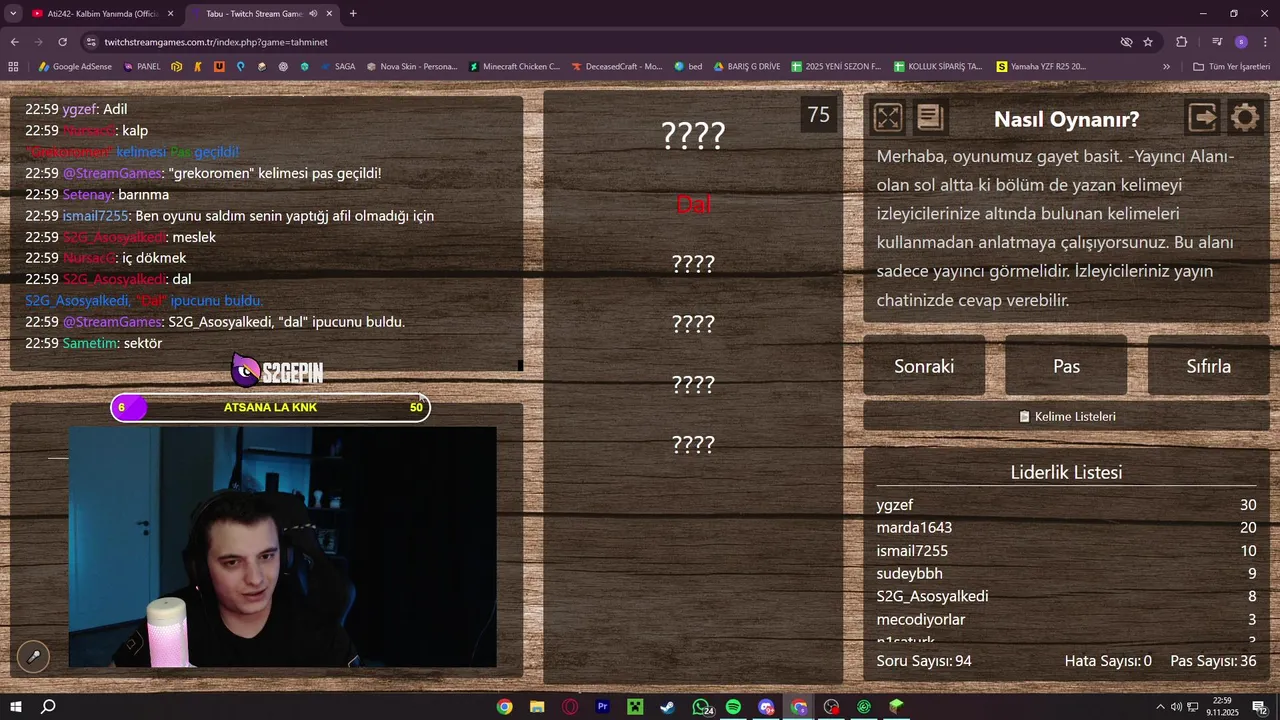
Task: Open the Chrome profile avatar
Action: [1241, 42]
